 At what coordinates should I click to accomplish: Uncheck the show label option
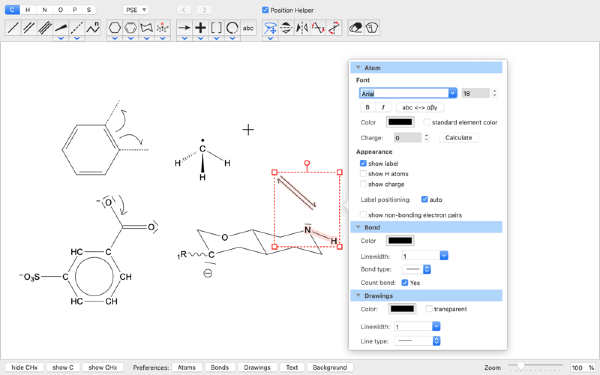tap(363, 163)
